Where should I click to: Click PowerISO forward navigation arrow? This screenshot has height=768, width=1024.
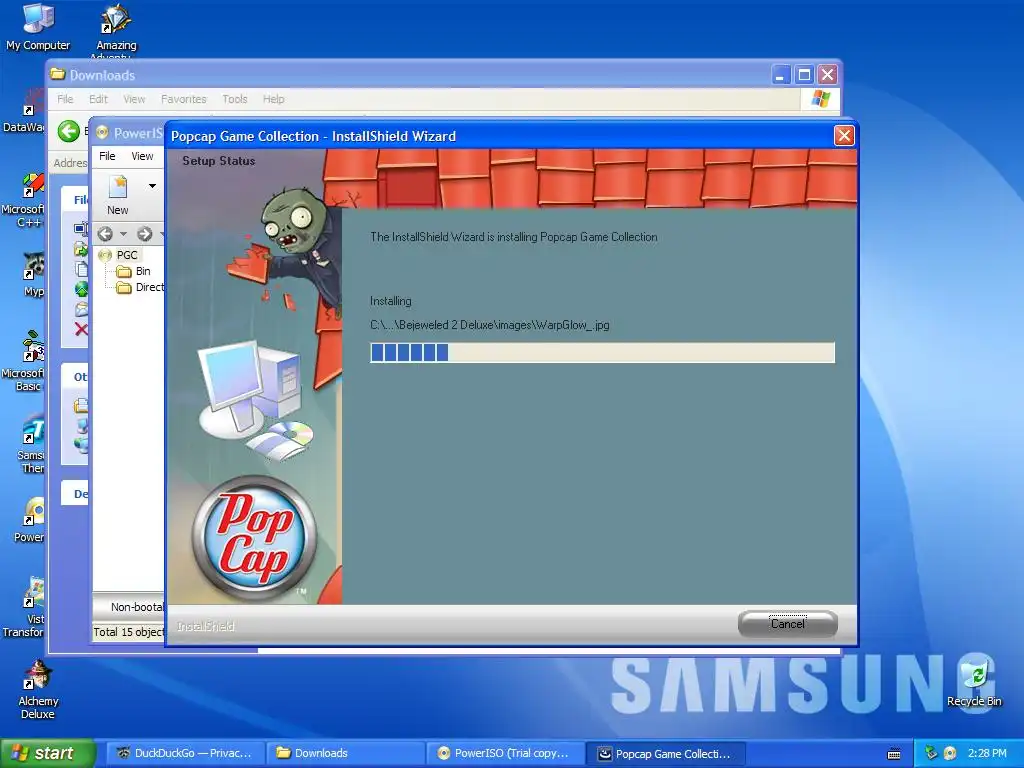coord(144,234)
